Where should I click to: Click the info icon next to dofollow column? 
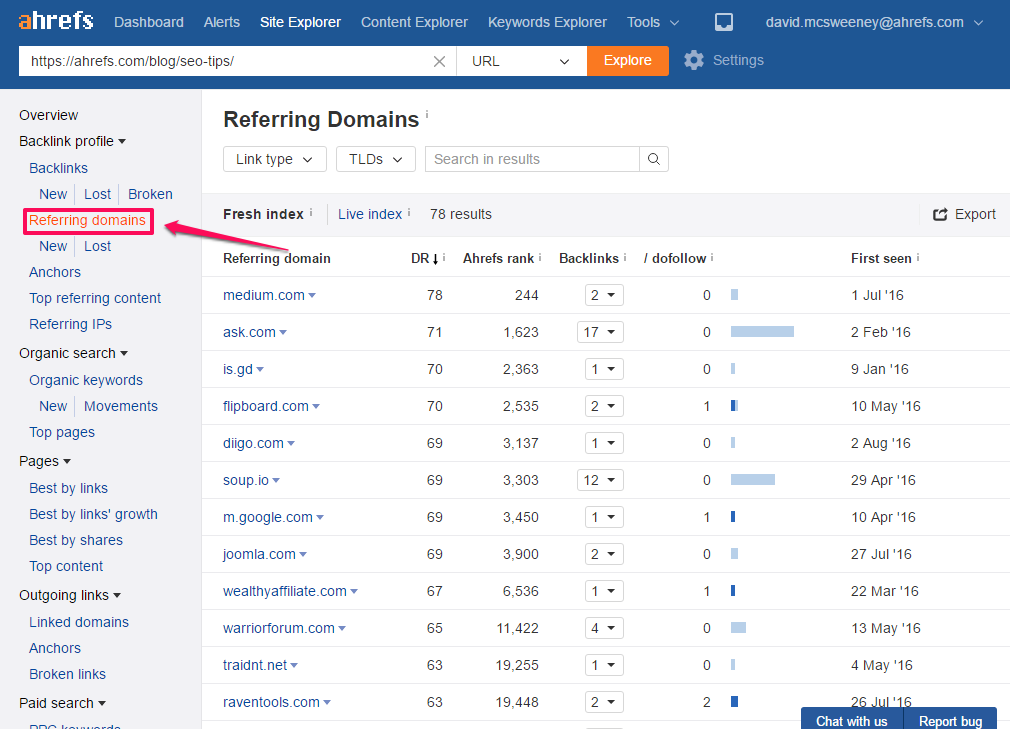tap(712, 257)
